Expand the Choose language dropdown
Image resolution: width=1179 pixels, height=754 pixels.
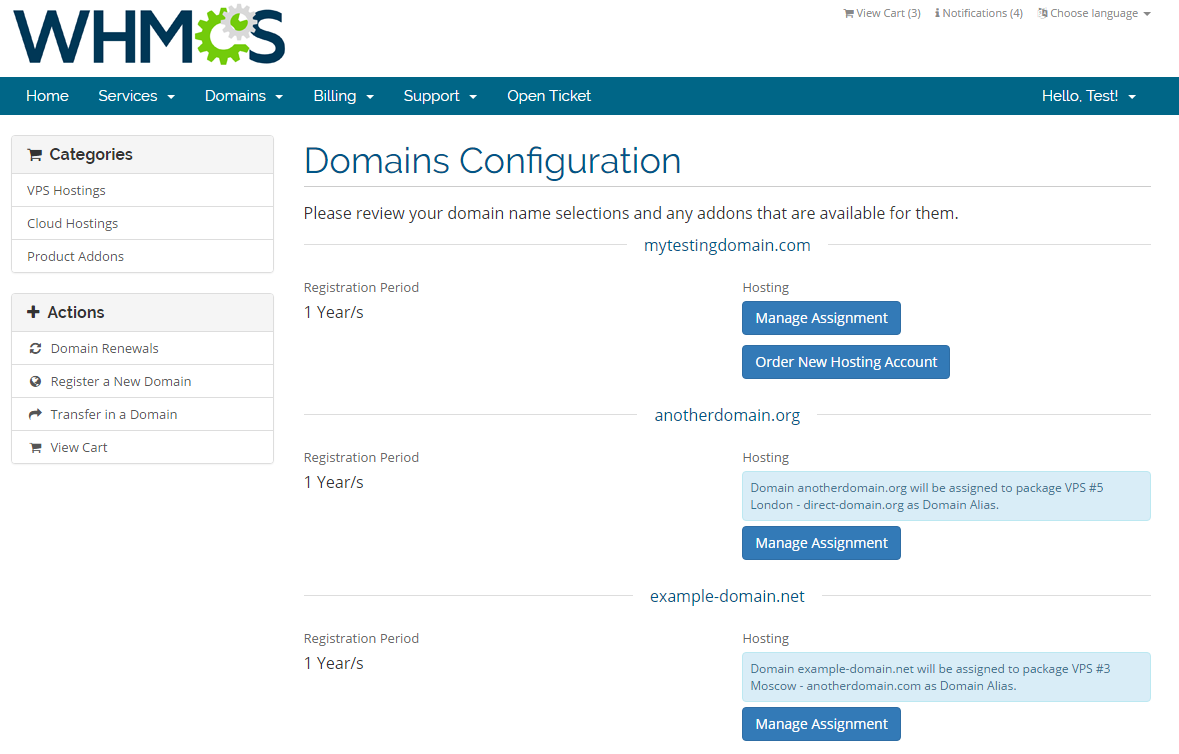(1095, 12)
